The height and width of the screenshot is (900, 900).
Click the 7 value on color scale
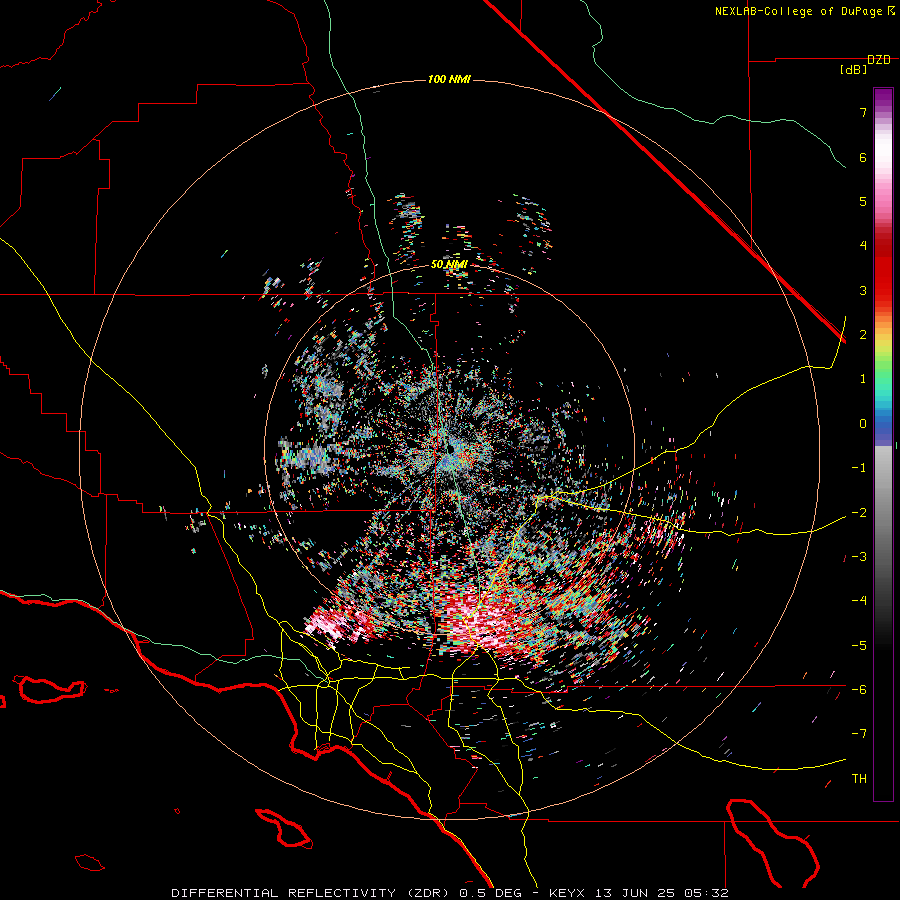(x=863, y=112)
